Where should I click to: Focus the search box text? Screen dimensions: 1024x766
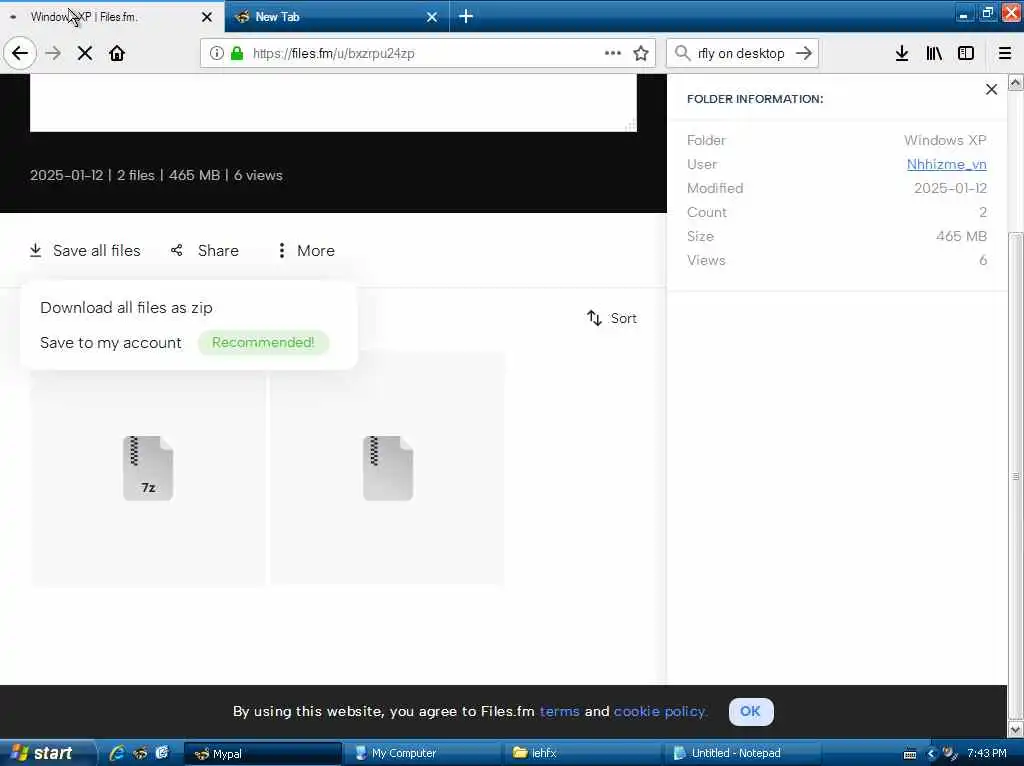click(741, 53)
